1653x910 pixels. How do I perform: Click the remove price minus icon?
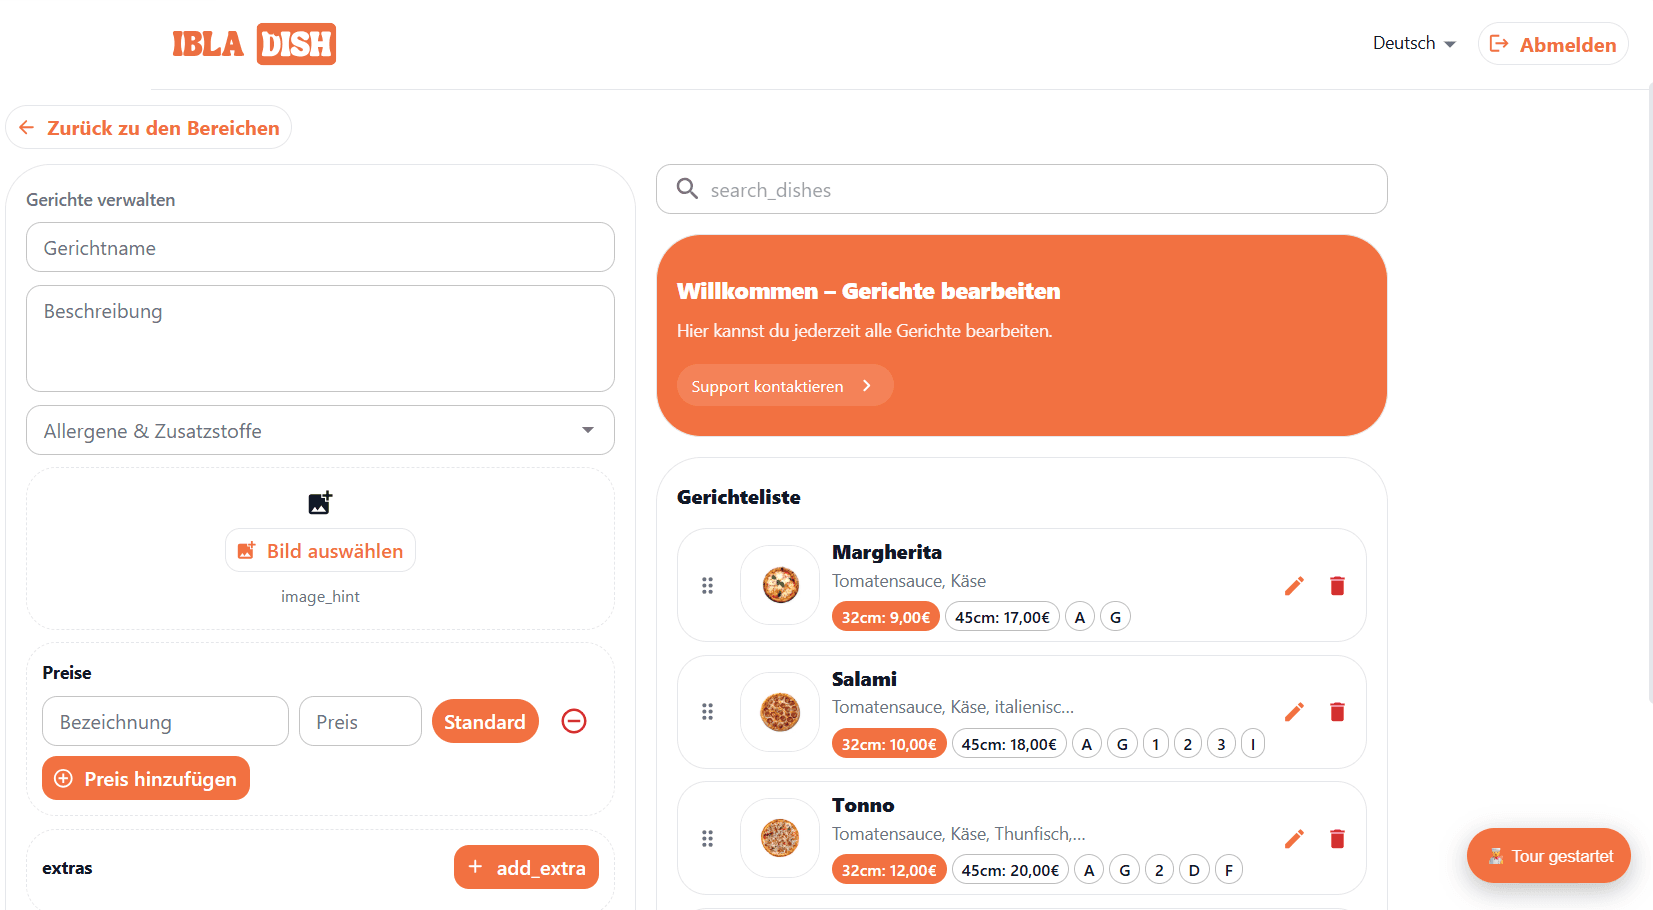point(574,721)
